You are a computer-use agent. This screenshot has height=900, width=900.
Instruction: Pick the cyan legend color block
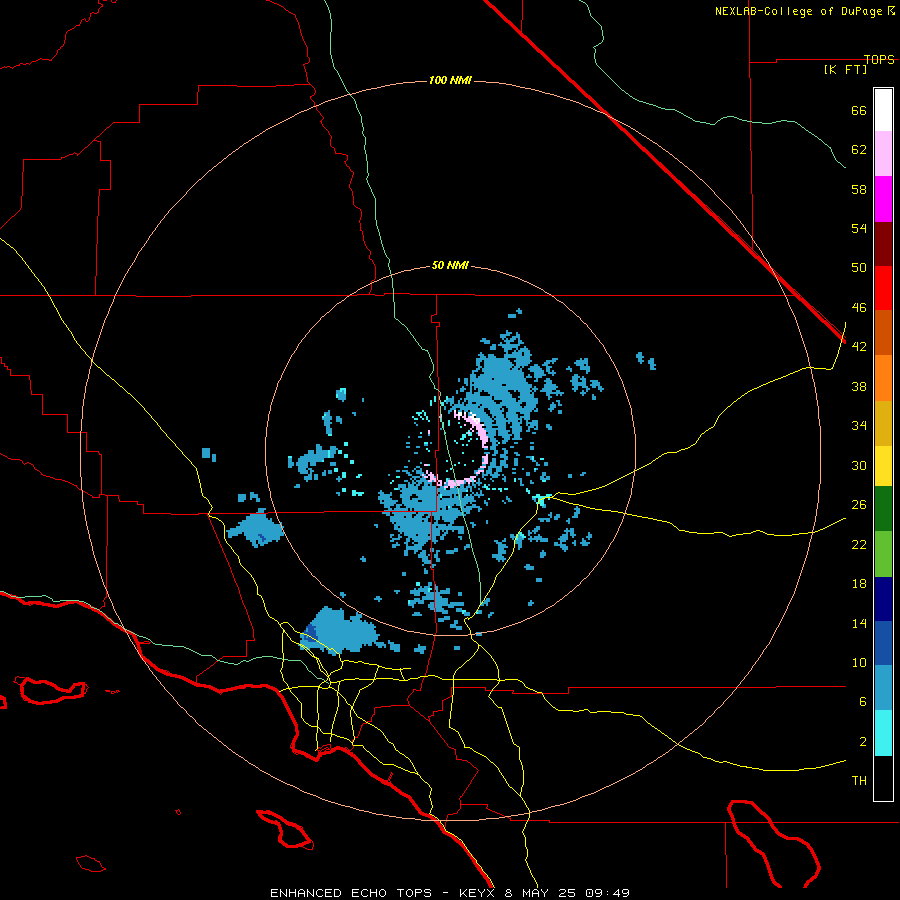[x=883, y=733]
